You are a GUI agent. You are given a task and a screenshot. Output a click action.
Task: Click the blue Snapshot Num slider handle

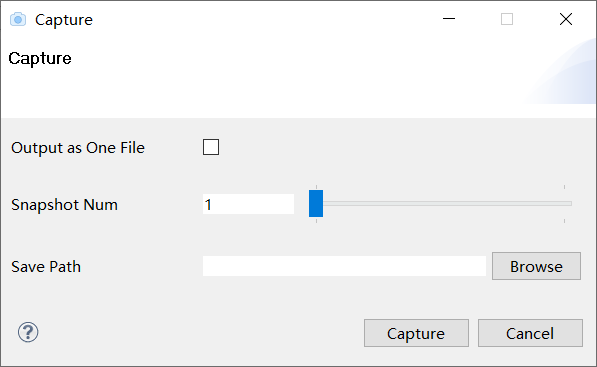[x=316, y=204]
